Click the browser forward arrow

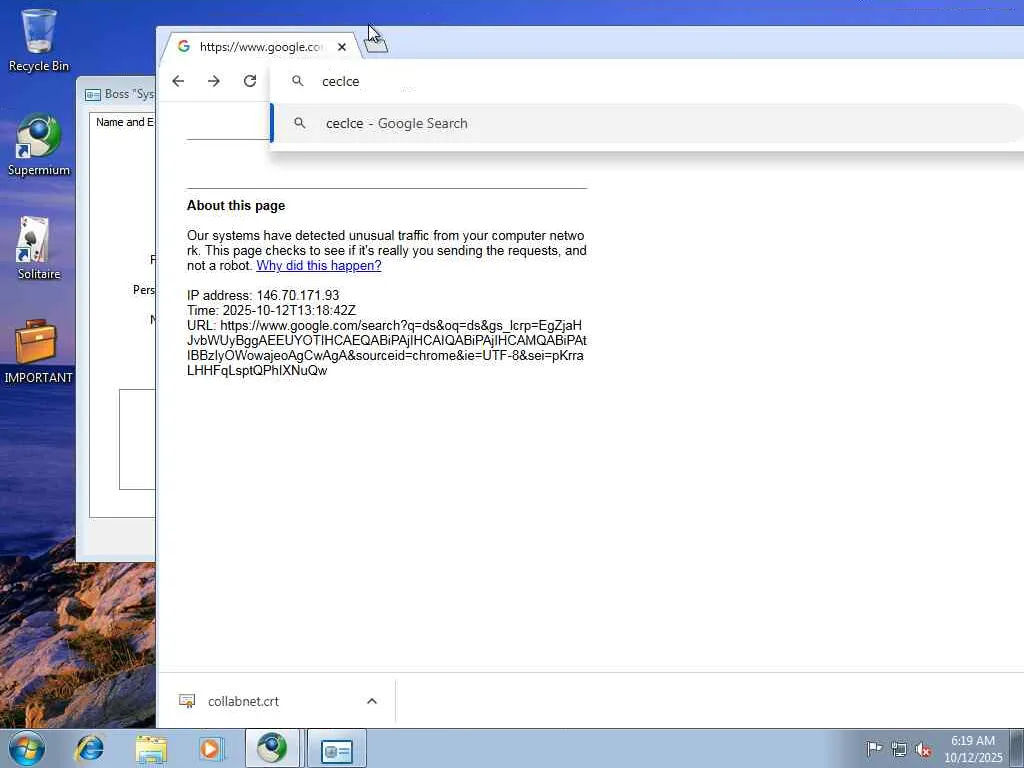pyautogui.click(x=214, y=81)
